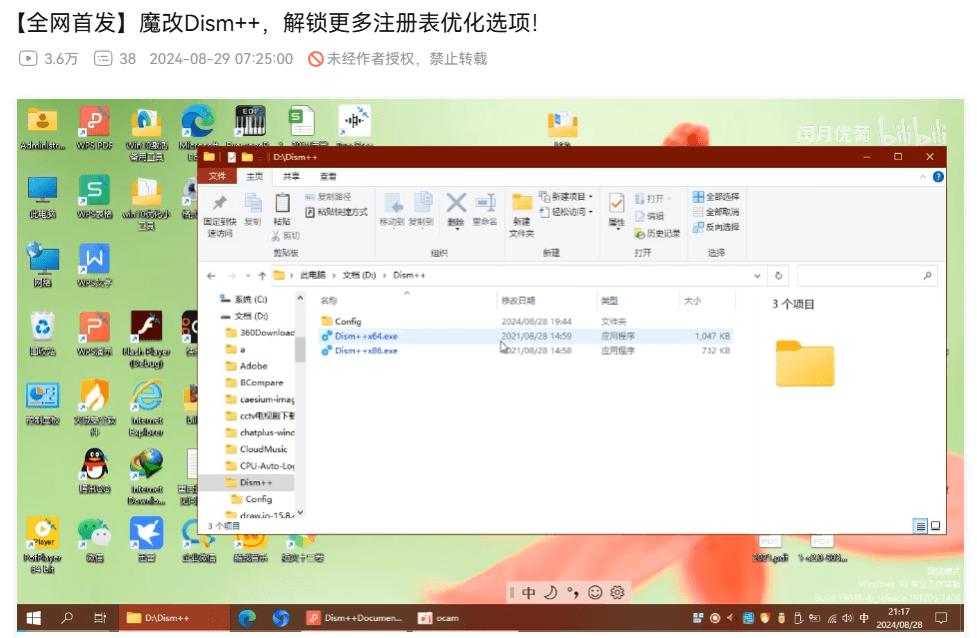
Task: Collapse the ribbon with the chevron
Action: [923, 177]
